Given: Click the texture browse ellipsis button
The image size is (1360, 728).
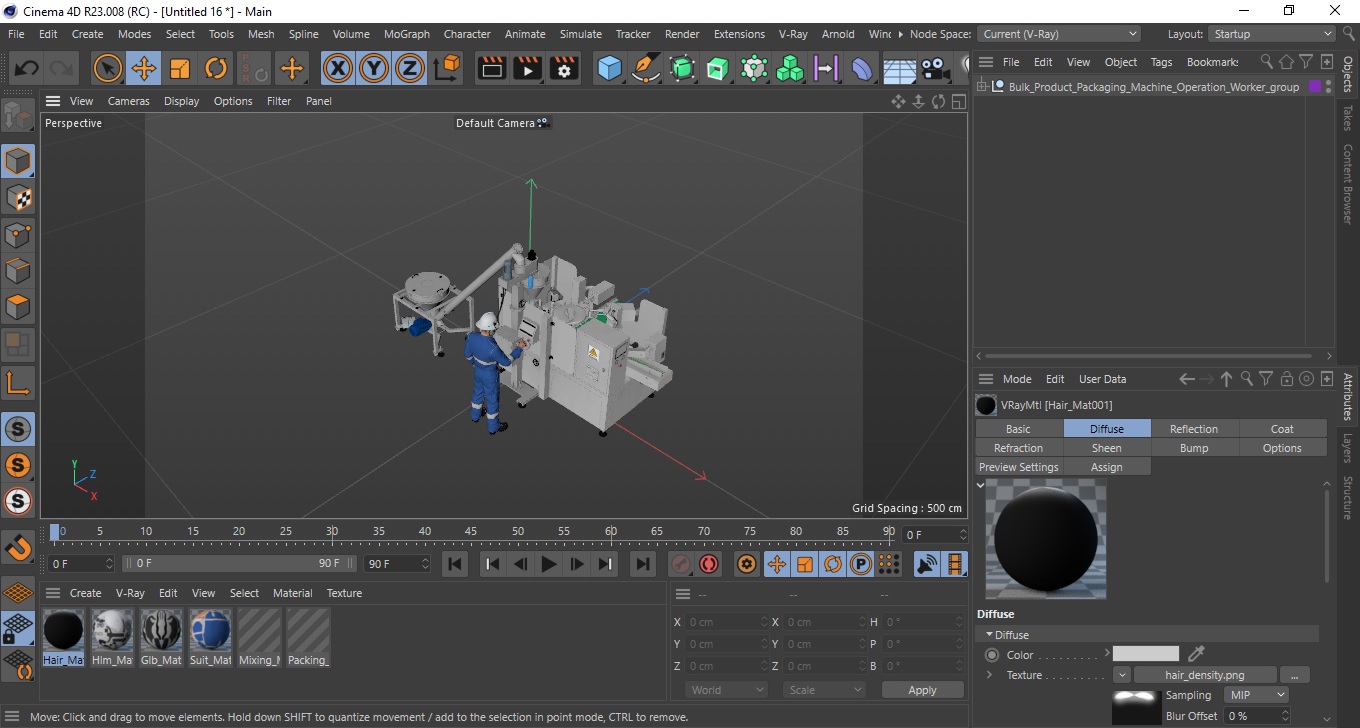Looking at the screenshot, I should (x=1294, y=675).
